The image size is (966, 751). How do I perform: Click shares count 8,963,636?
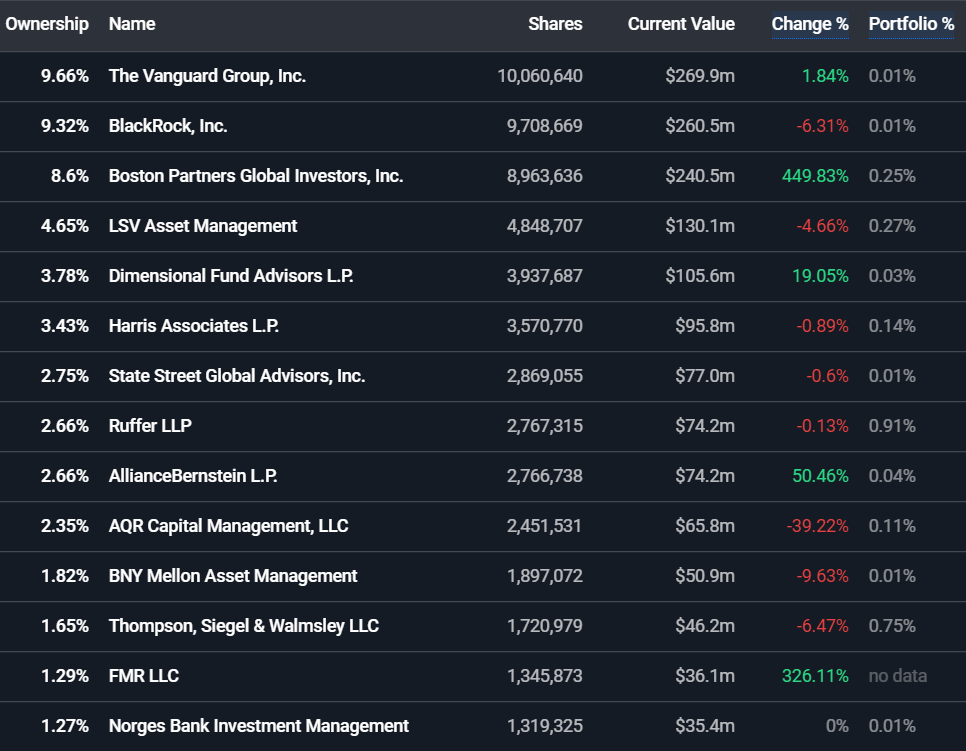545,176
